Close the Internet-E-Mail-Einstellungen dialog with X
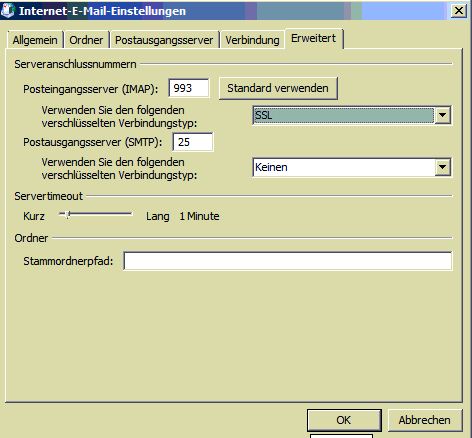The image size is (472, 438). (x=458, y=11)
